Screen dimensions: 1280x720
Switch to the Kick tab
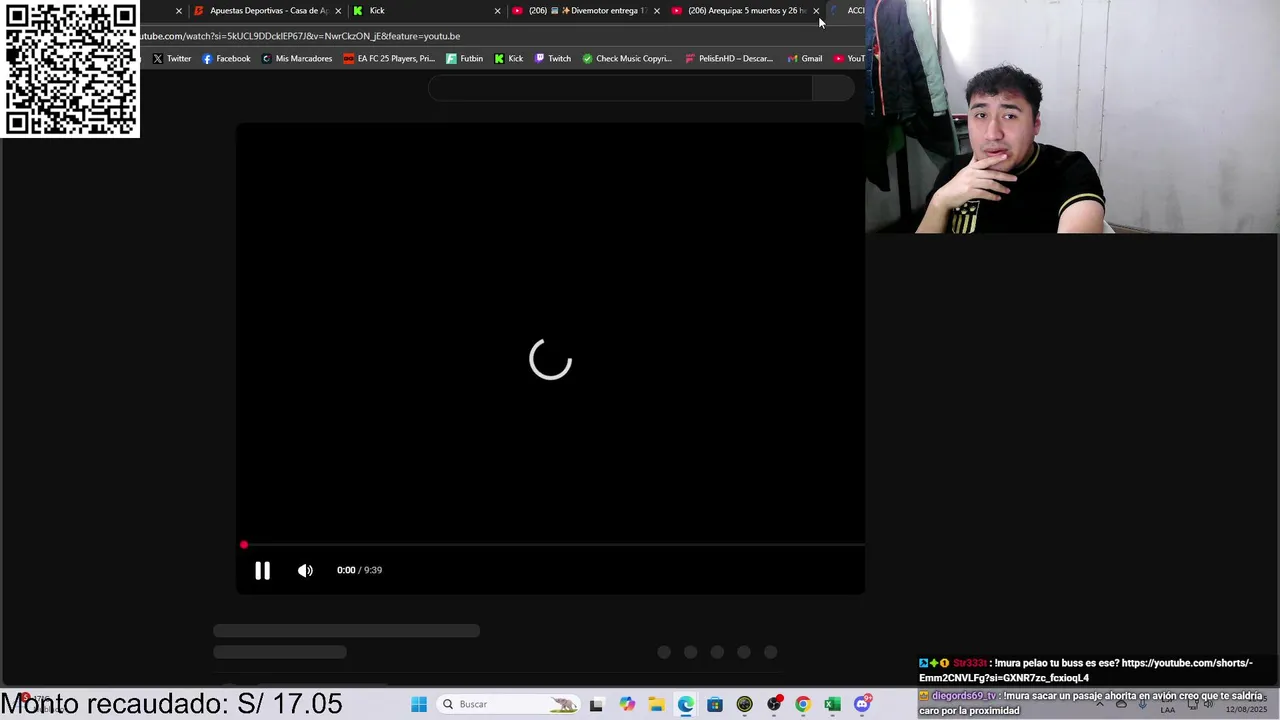tap(425, 11)
